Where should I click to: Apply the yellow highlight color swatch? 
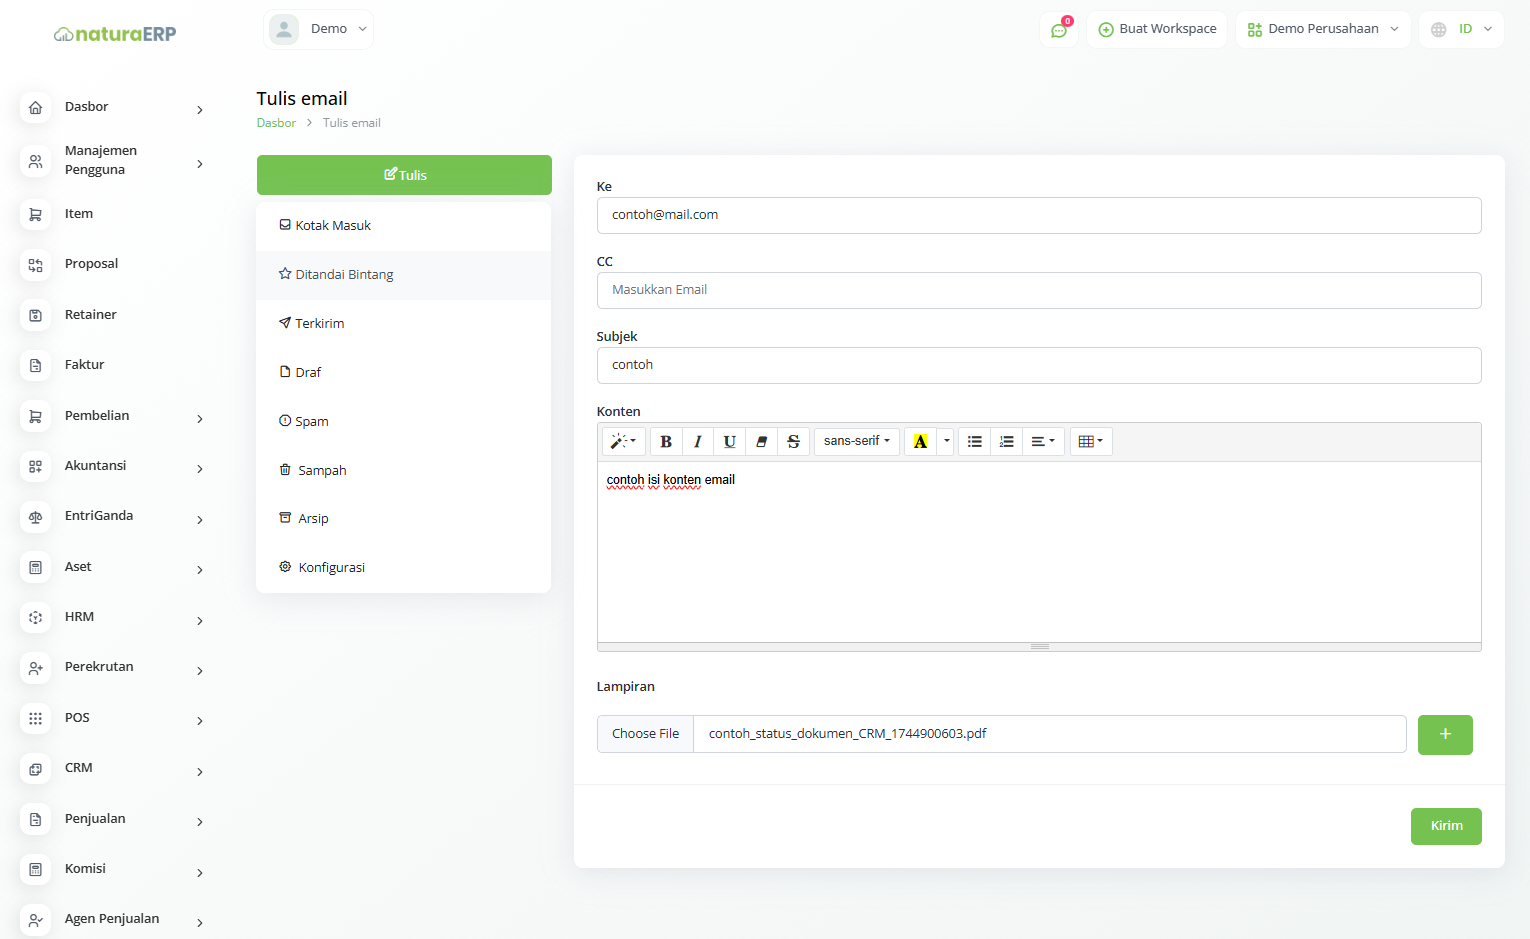(921, 441)
